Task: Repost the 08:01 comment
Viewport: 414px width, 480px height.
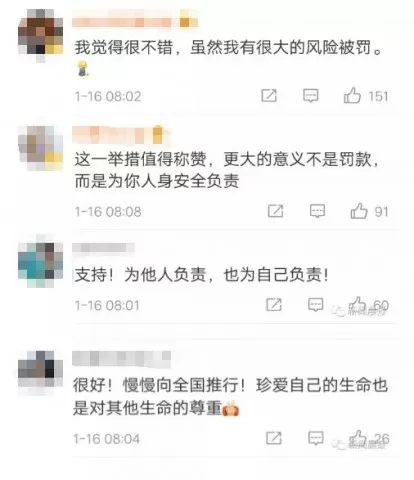Action: (274, 305)
